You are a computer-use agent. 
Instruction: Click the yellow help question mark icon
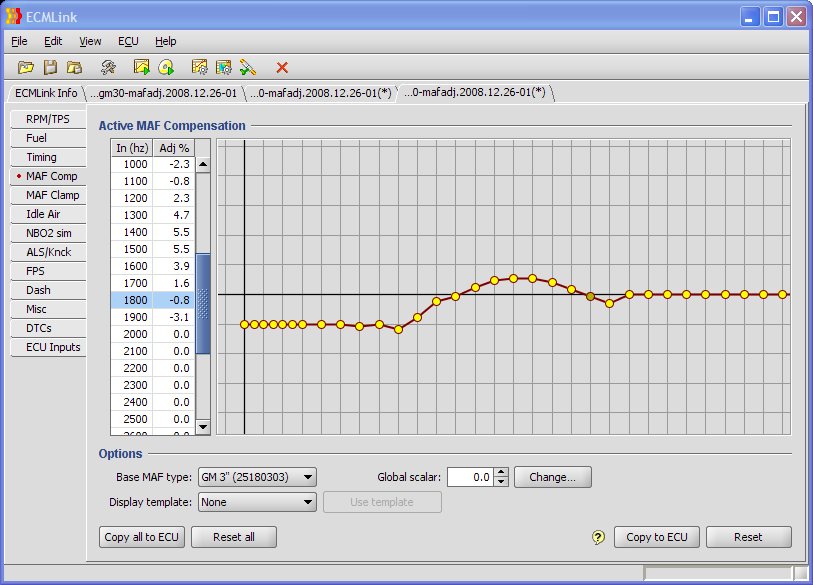tap(598, 538)
